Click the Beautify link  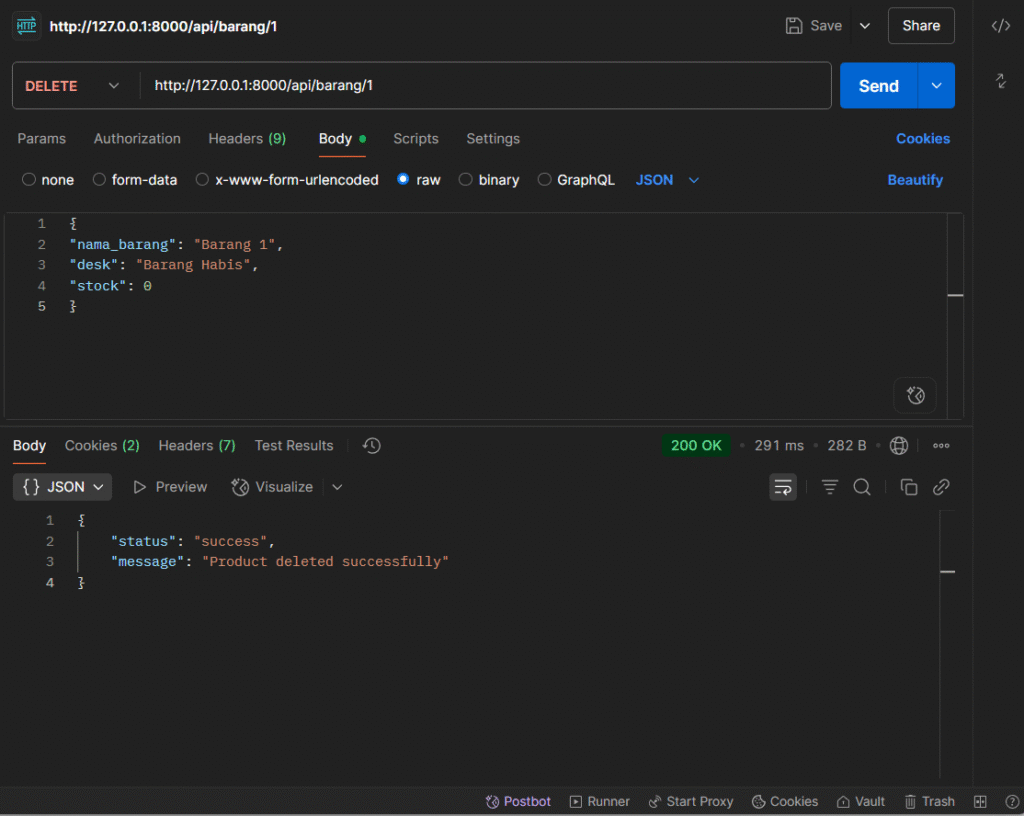[x=915, y=180]
